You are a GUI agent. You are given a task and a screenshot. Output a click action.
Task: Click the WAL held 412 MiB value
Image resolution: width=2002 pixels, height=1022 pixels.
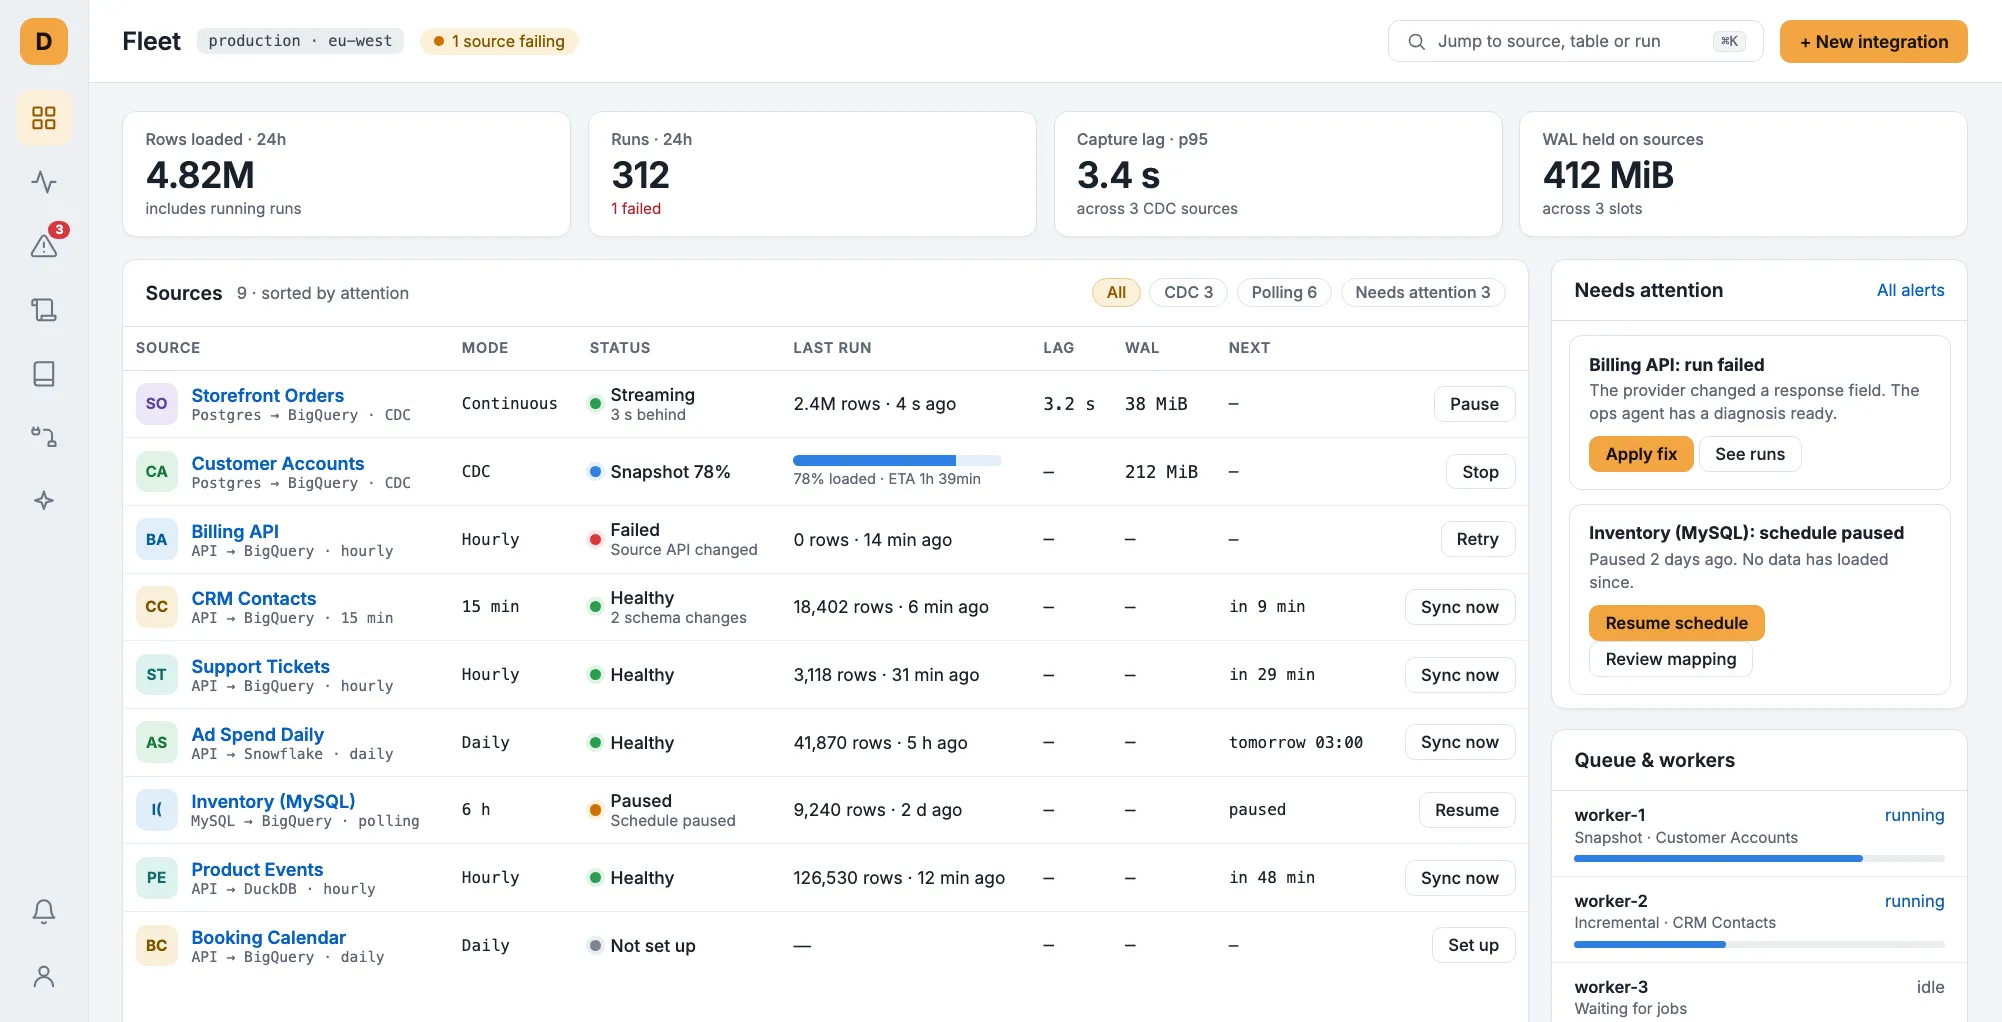(1608, 175)
